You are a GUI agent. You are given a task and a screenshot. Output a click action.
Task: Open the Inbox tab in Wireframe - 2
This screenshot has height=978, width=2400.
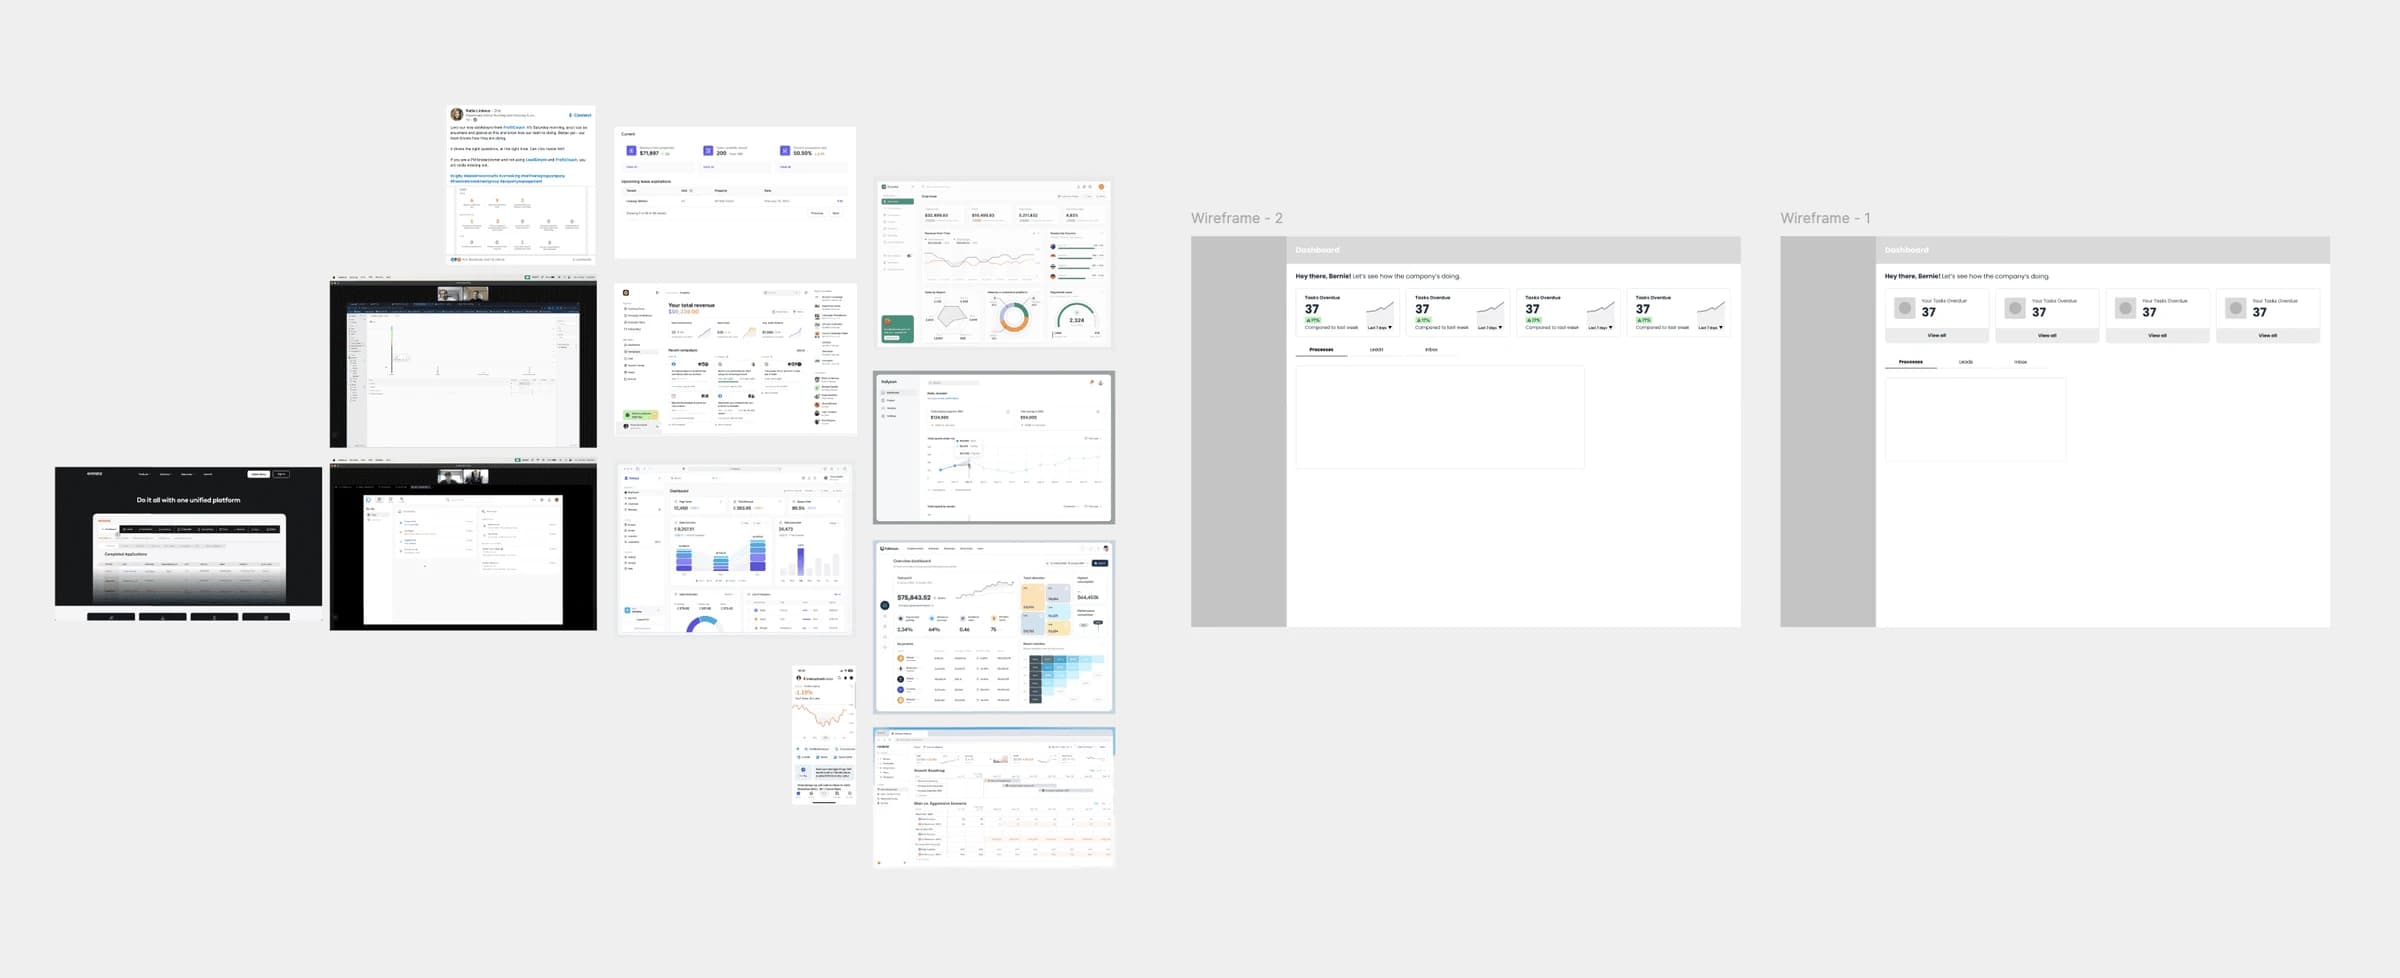tap(1431, 350)
